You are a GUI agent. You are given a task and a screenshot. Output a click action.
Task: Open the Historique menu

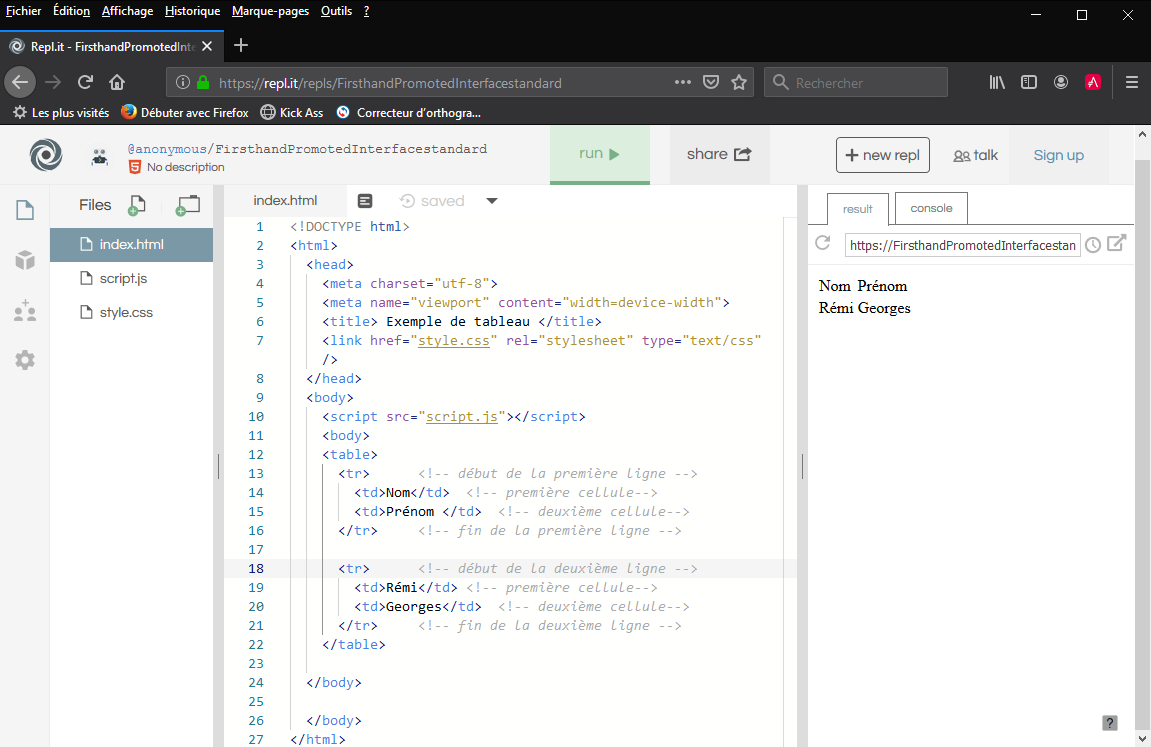click(x=192, y=11)
